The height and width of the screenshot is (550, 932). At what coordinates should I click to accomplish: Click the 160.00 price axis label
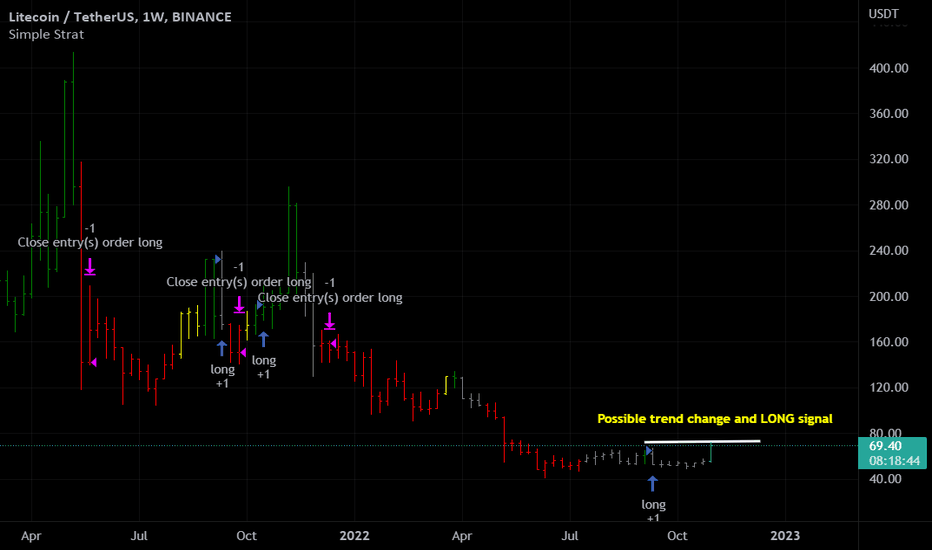click(x=889, y=342)
